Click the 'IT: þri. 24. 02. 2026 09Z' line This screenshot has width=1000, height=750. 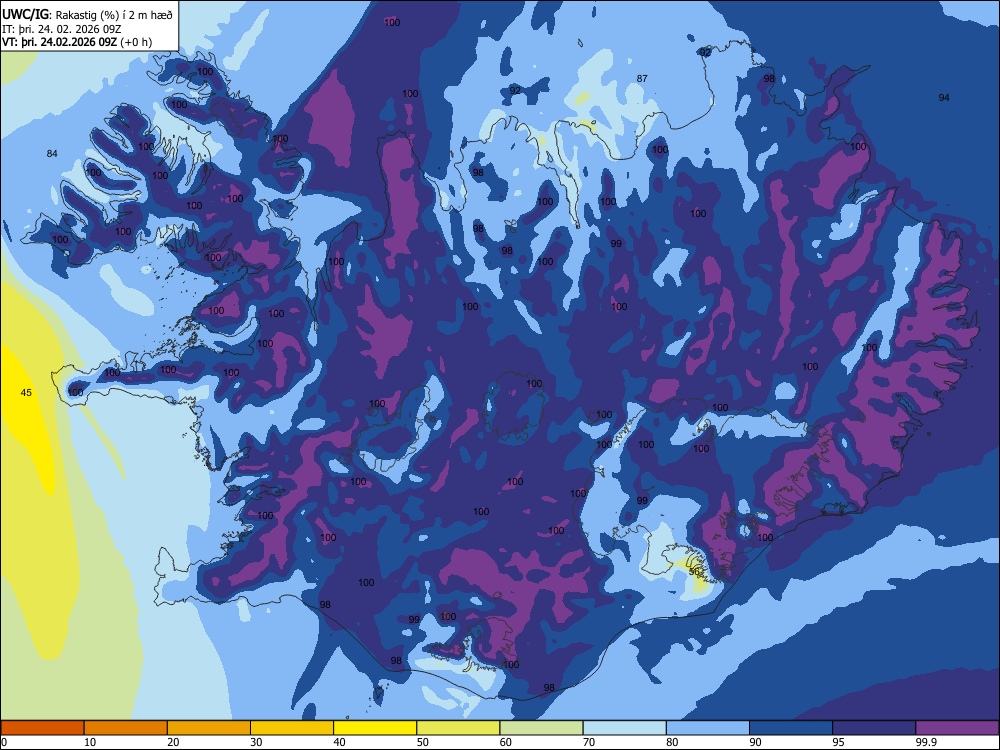[x=62, y=29]
